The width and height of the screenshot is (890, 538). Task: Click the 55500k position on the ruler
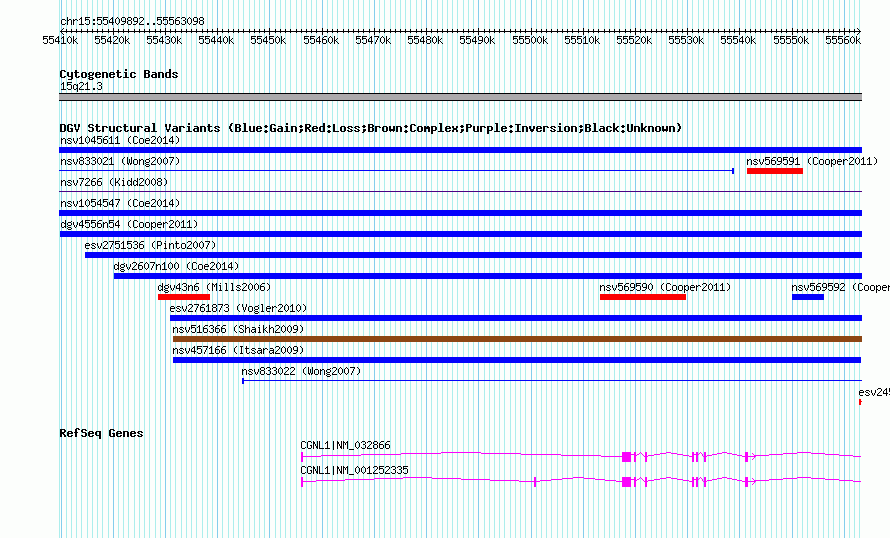(x=529, y=39)
